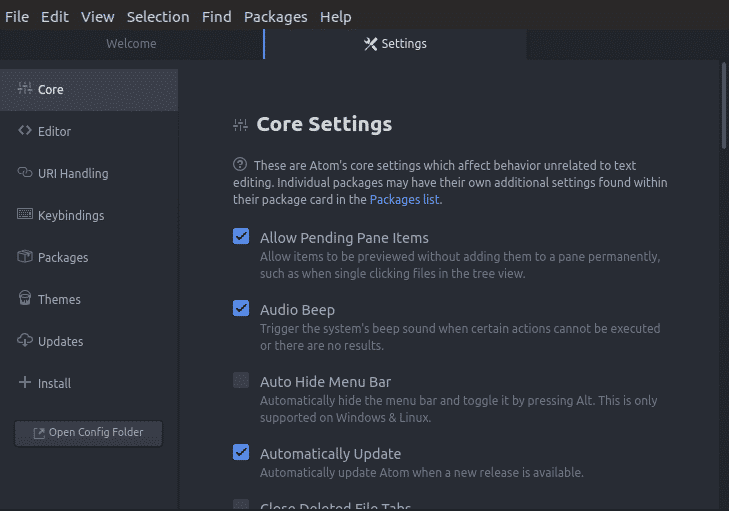Click the Allow Pending Pane Items label
Image resolution: width=729 pixels, height=511 pixels.
pyautogui.click(x=344, y=238)
